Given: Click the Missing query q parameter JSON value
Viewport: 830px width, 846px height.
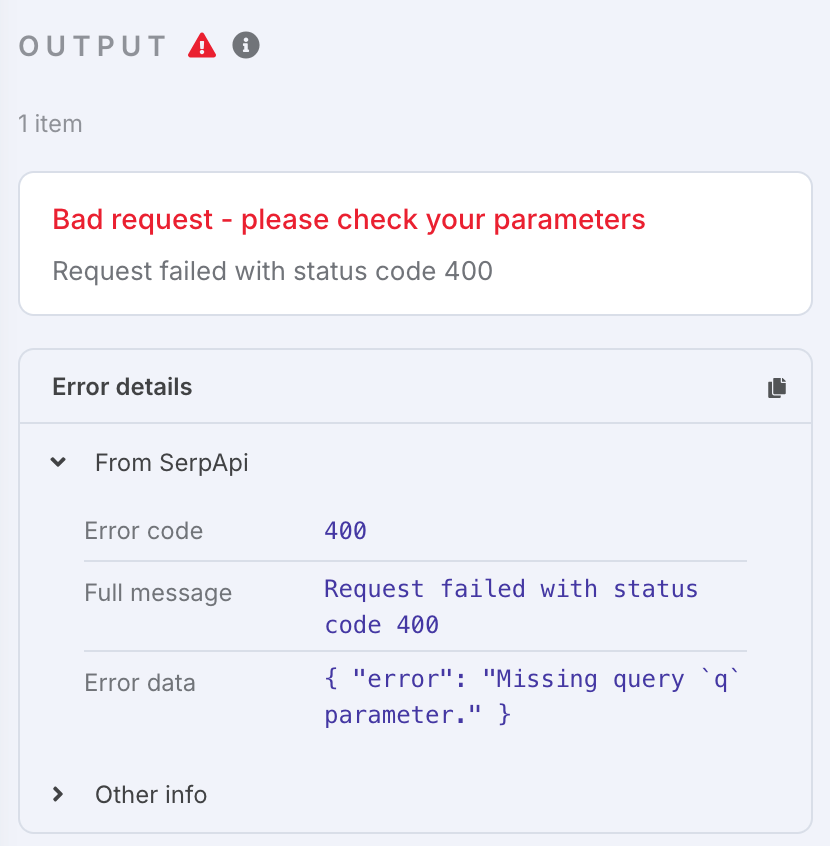Looking at the screenshot, I should [531, 697].
